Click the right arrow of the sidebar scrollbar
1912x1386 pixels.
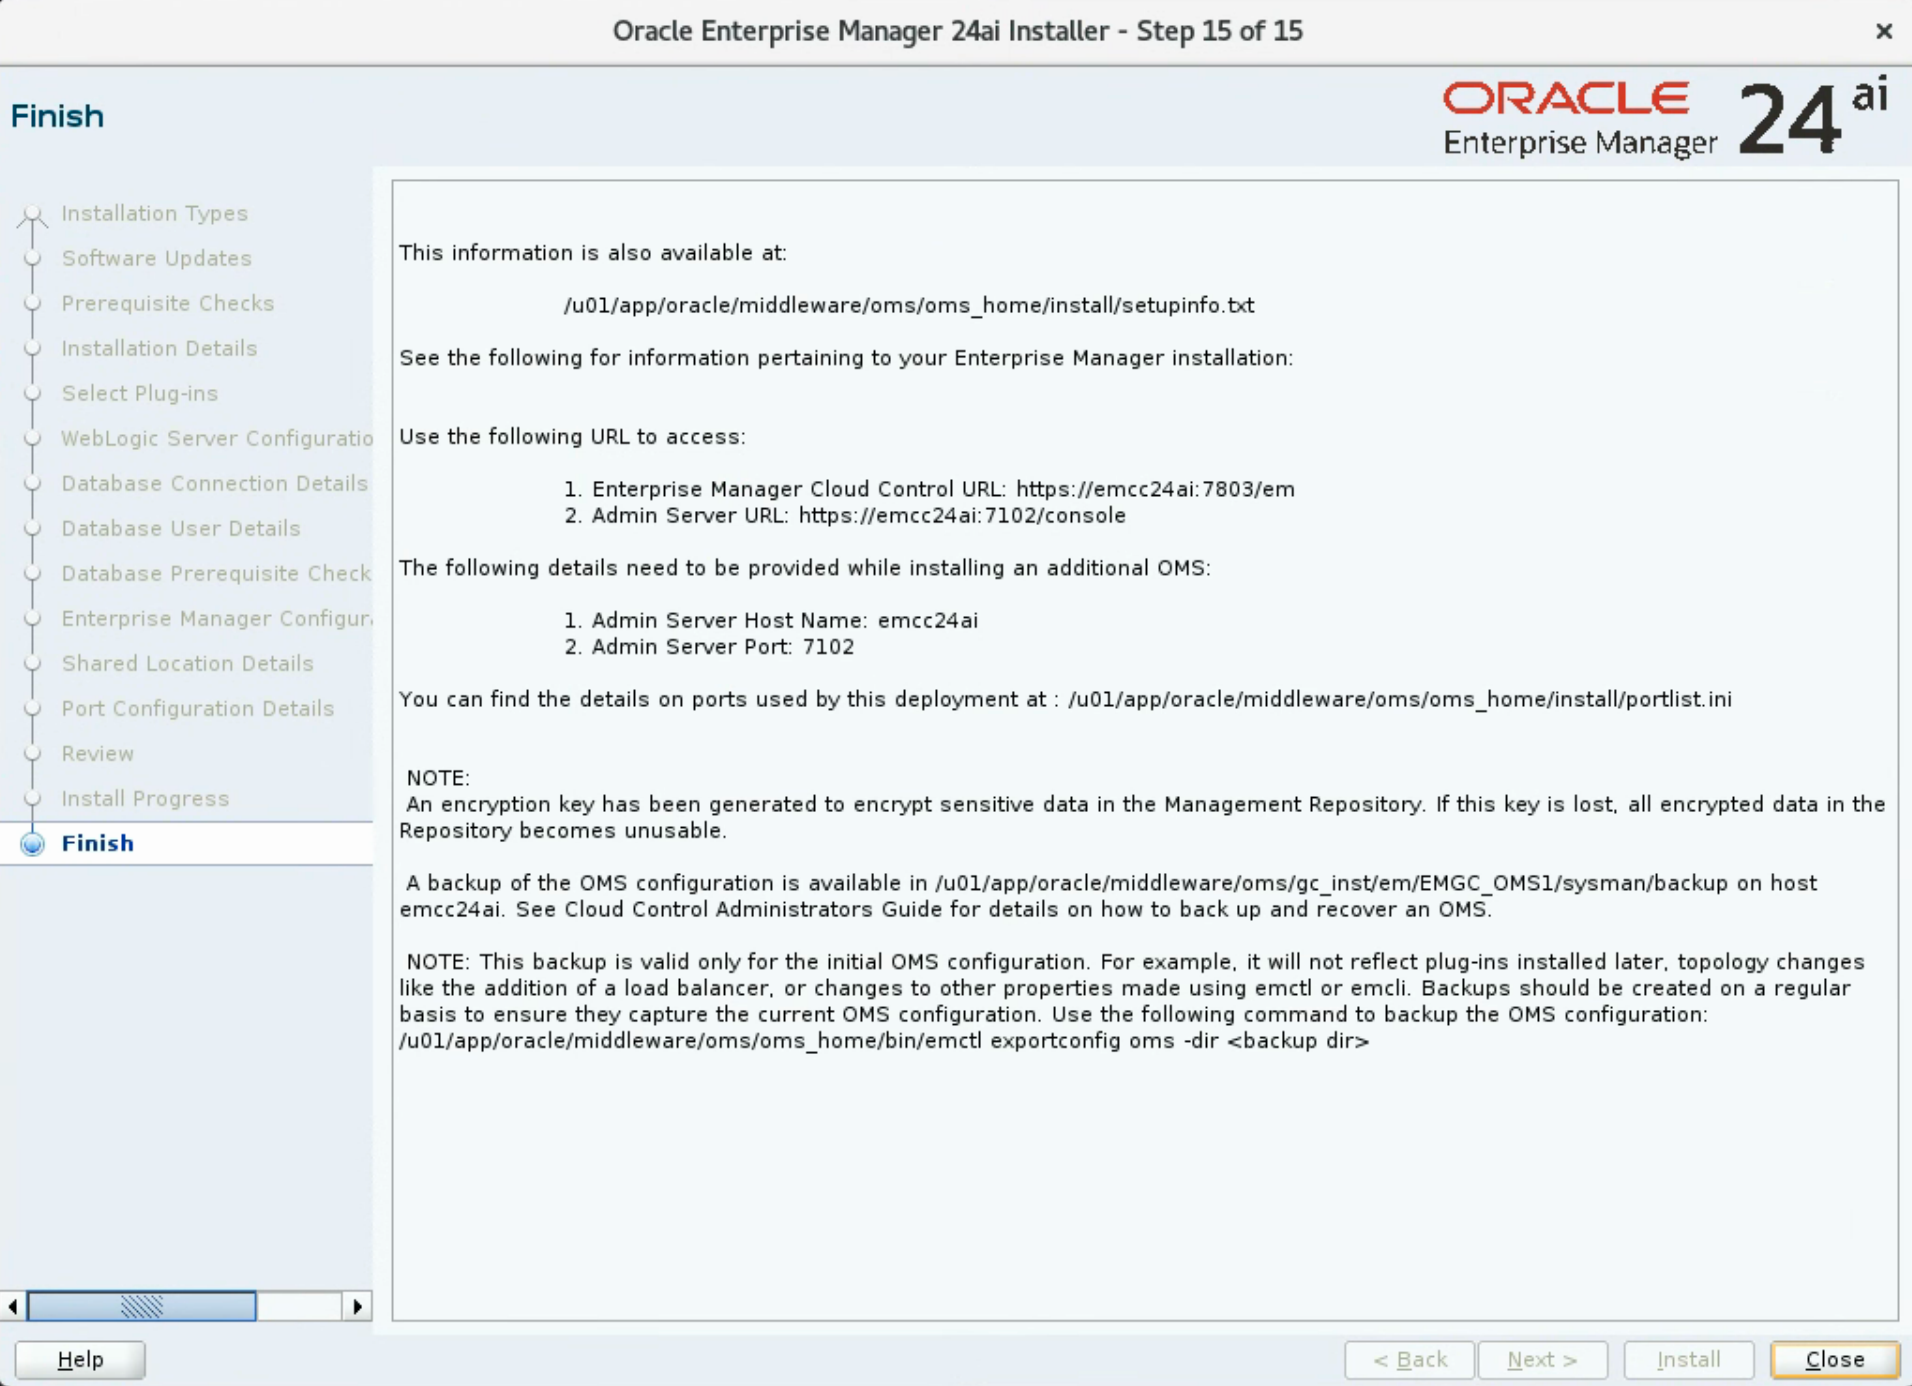click(357, 1306)
